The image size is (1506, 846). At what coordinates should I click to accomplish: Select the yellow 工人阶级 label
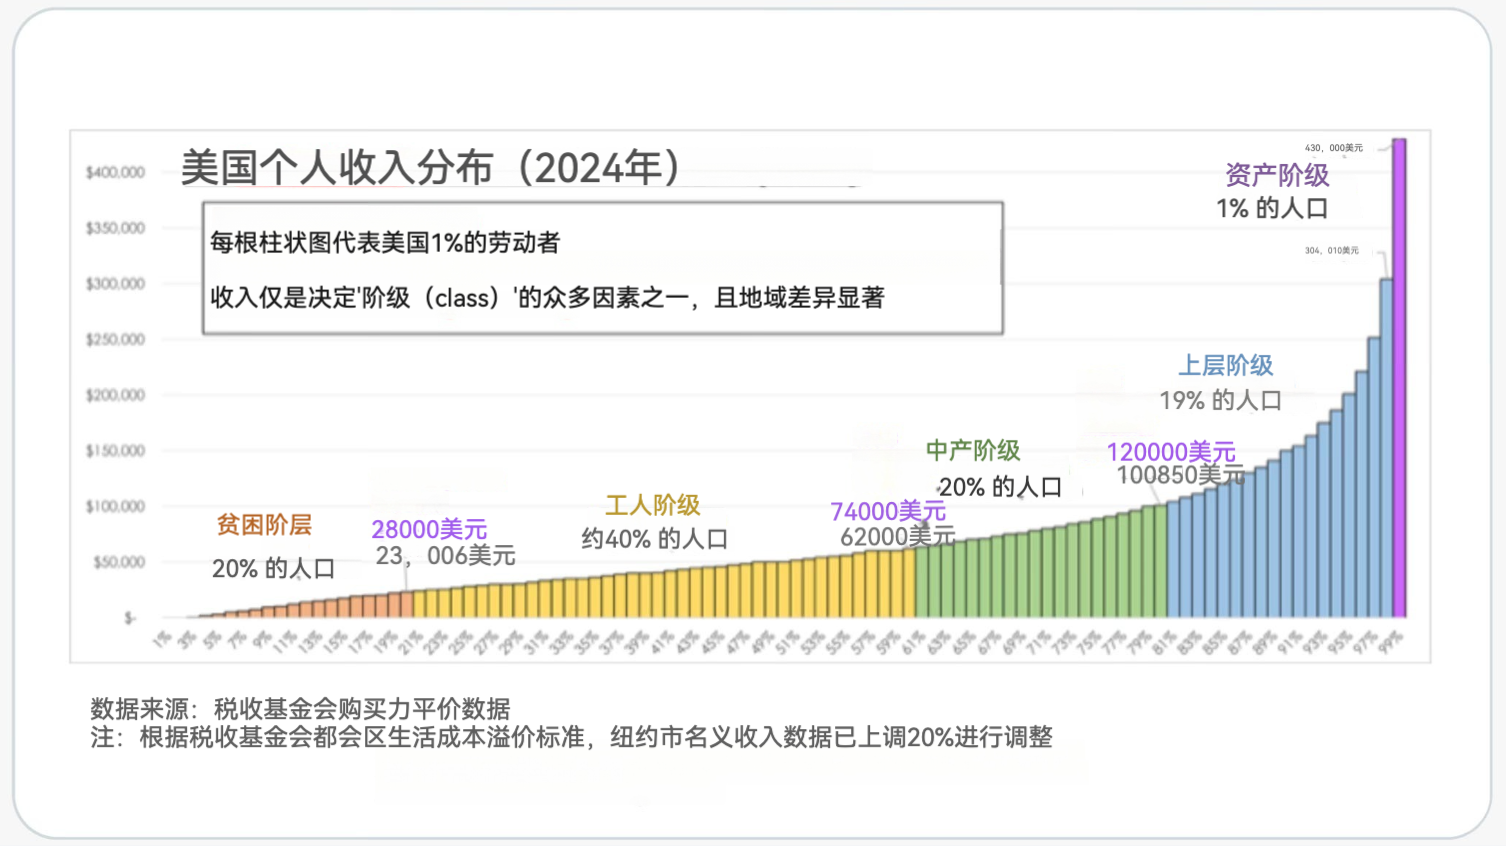point(652,506)
